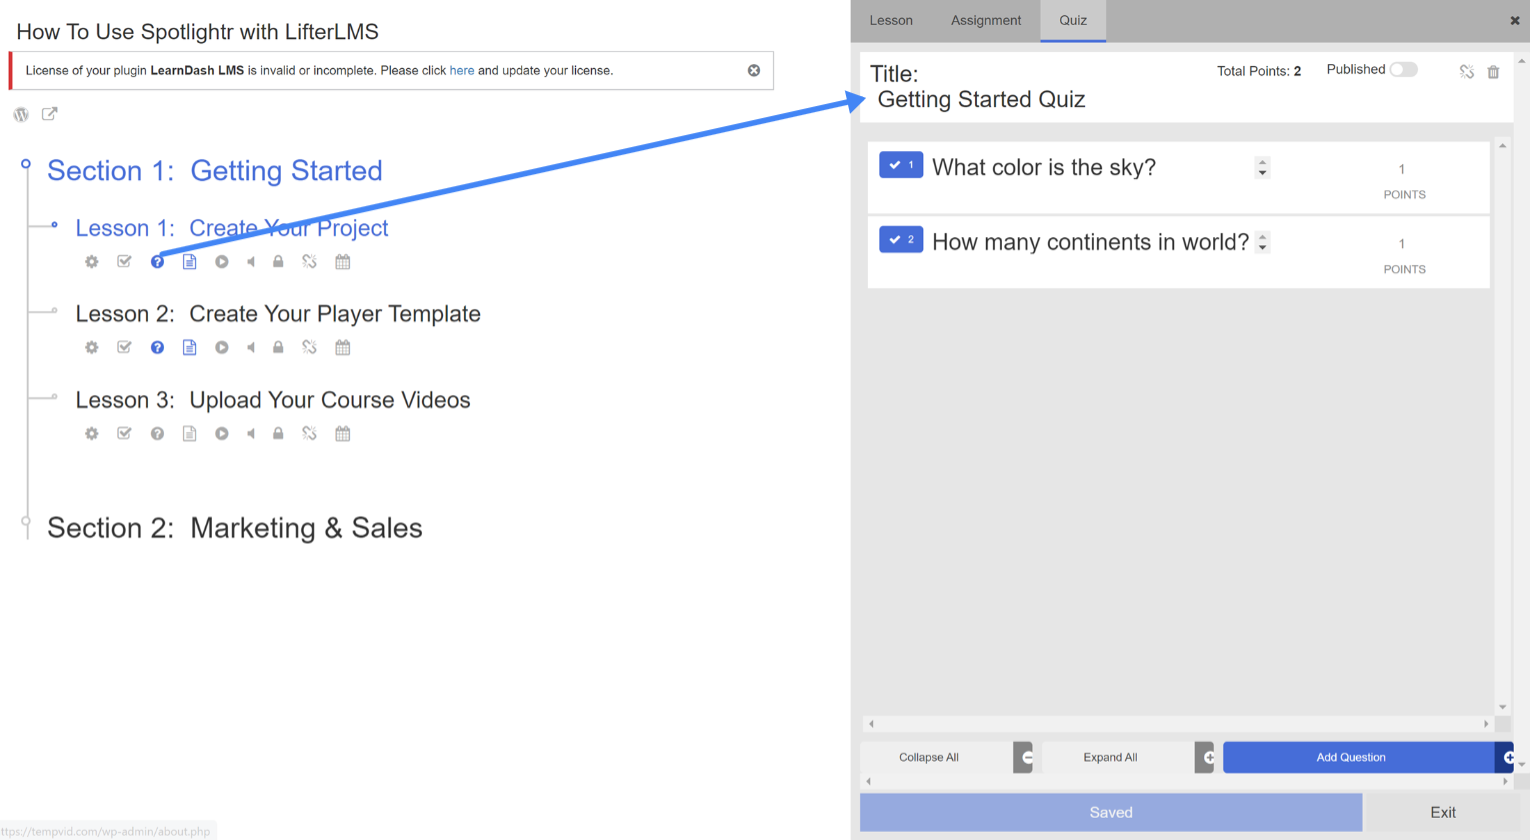This screenshot has height=840, width=1530.
Task: Click lock icon under Lesson 2
Action: 278,348
